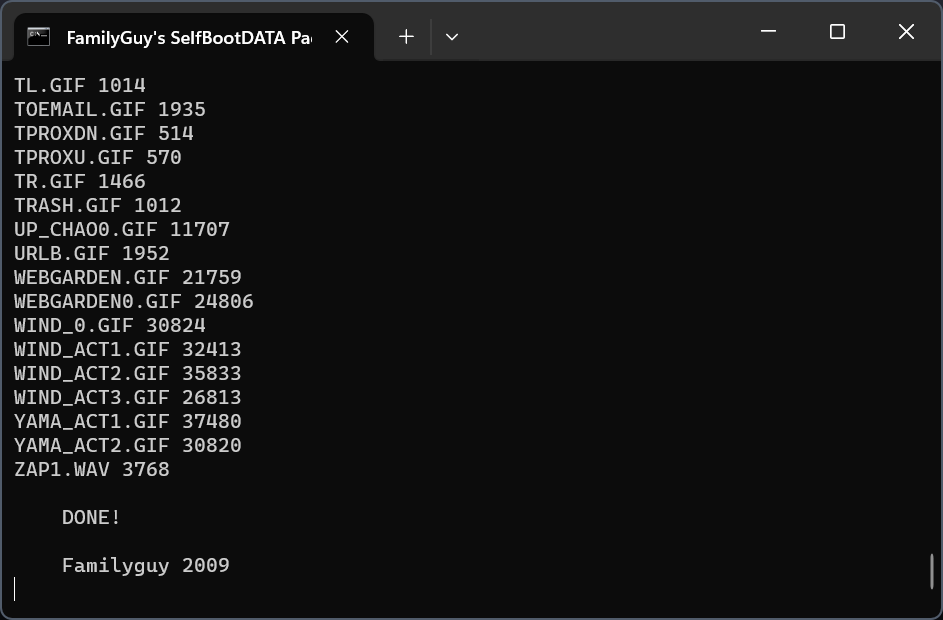Click the WEBGARDEN0.GIF 24806 line
The image size is (943, 620).
coord(133,301)
